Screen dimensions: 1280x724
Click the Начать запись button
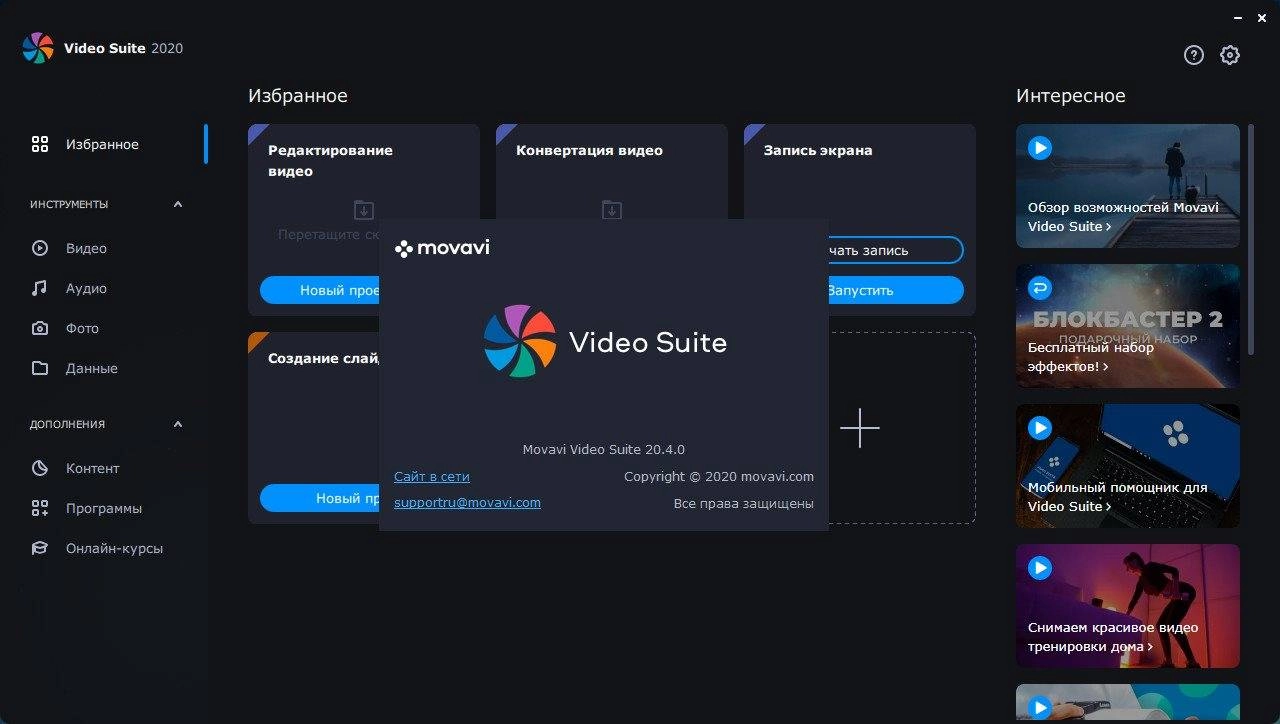click(896, 250)
